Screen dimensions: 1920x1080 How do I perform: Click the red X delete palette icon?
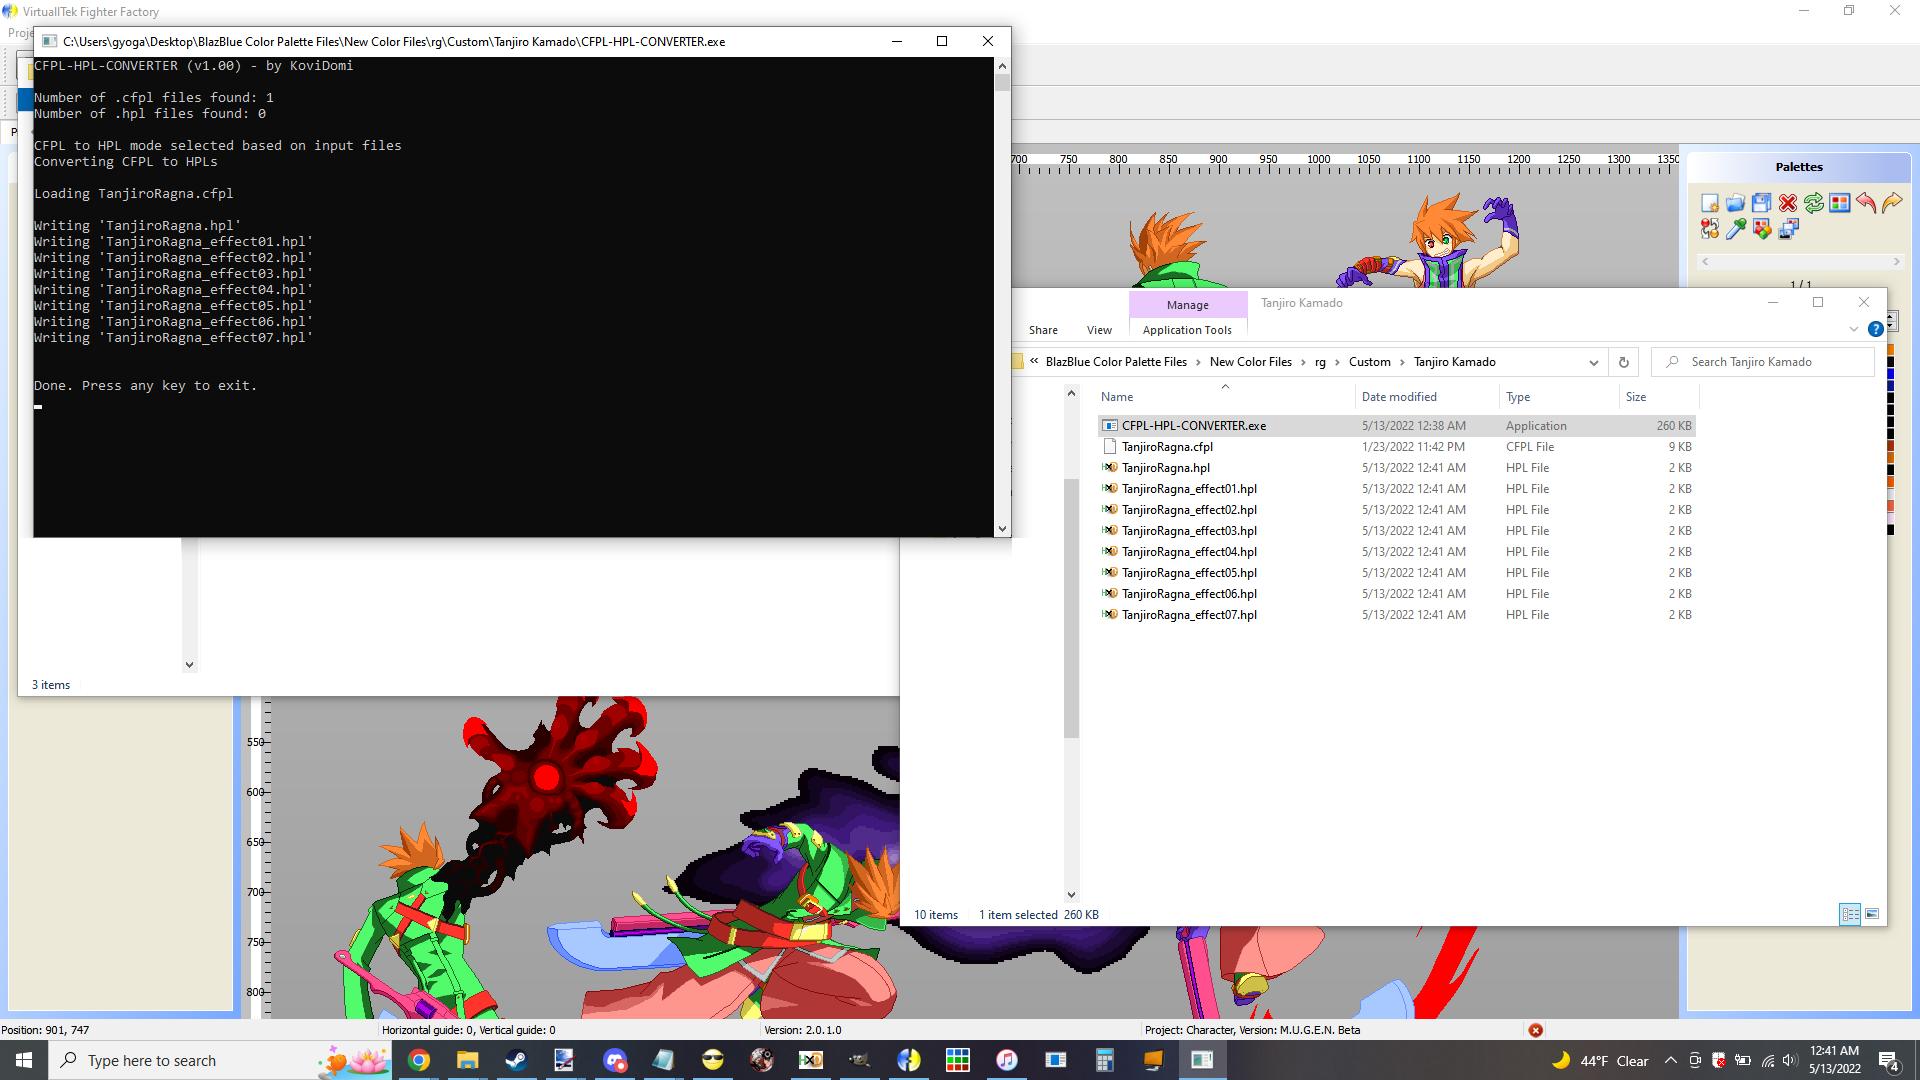(1788, 203)
